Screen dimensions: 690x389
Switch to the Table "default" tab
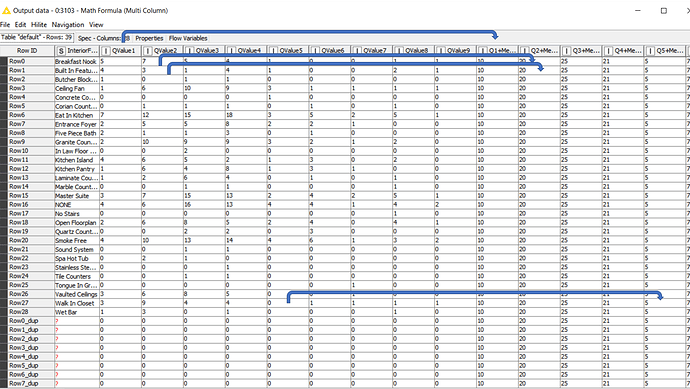point(37,37)
